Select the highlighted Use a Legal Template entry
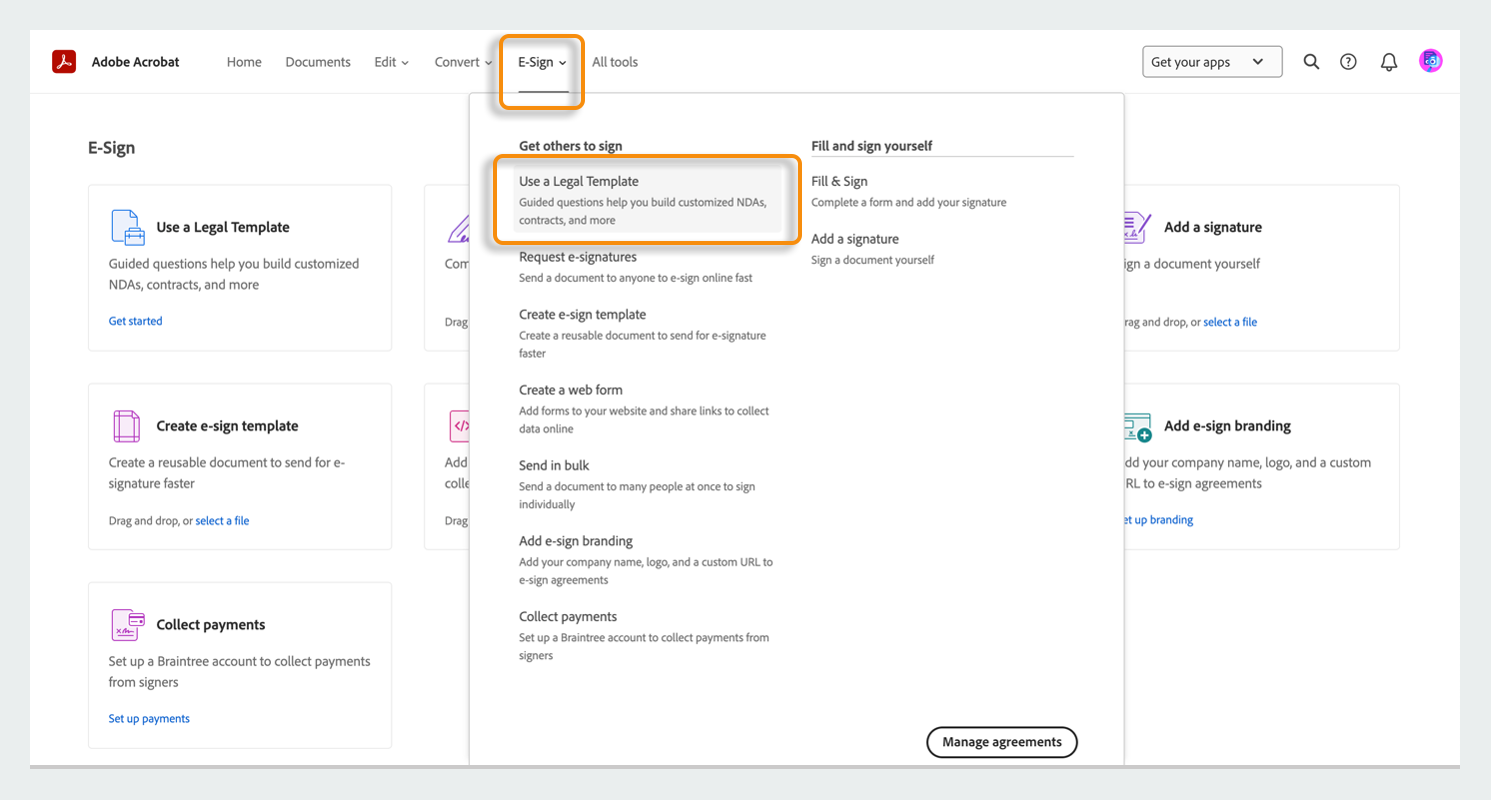 click(647, 200)
